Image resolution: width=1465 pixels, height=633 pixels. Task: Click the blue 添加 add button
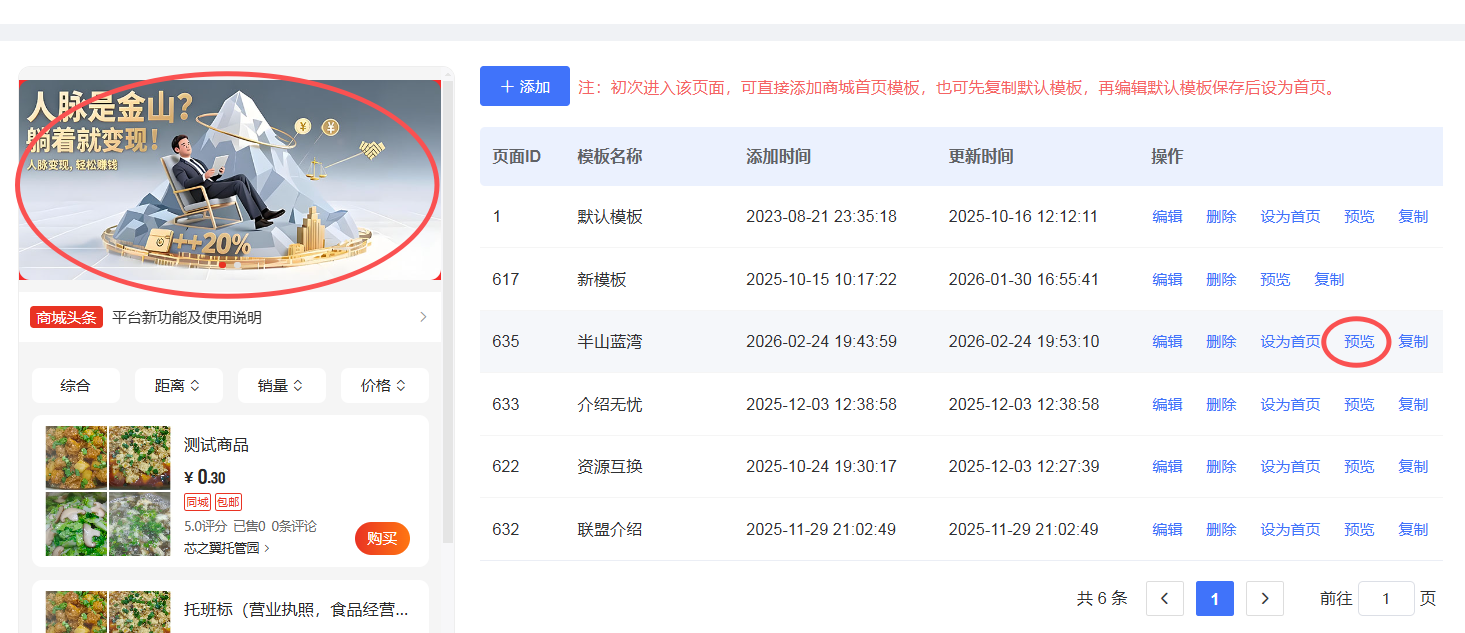click(524, 86)
